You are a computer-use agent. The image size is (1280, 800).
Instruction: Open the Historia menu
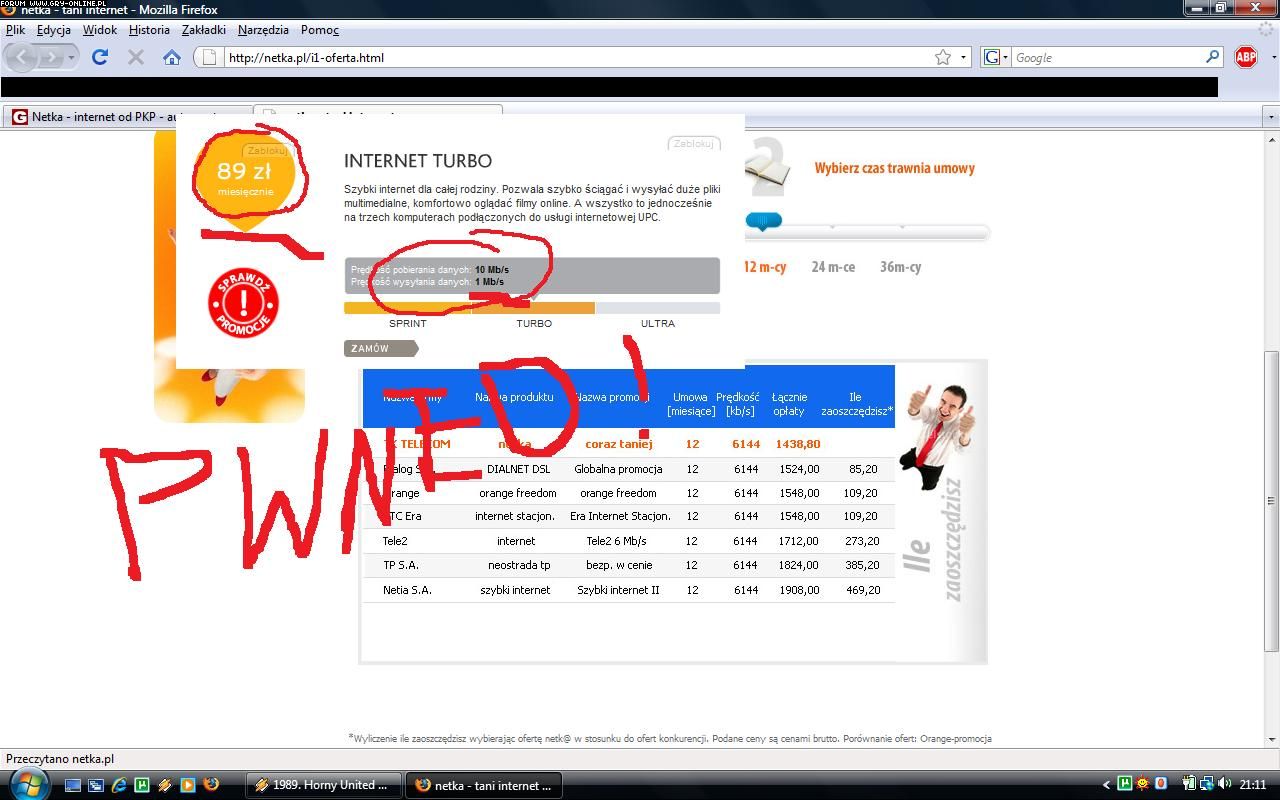click(149, 30)
